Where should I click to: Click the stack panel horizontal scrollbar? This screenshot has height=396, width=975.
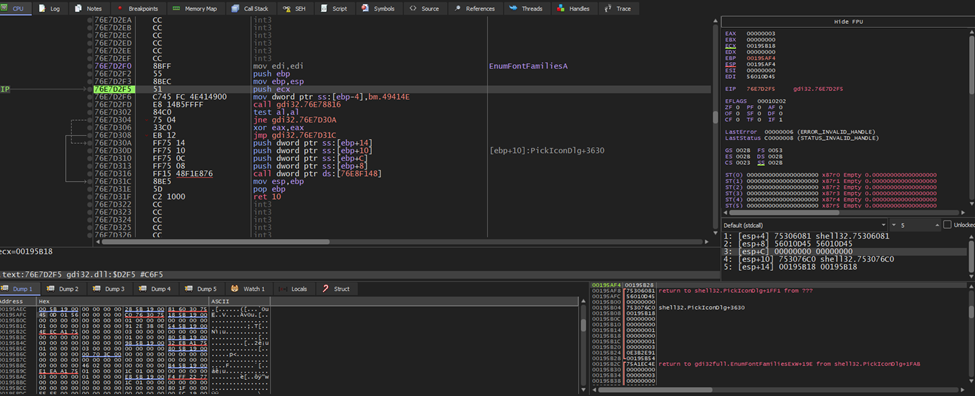tap(780, 390)
